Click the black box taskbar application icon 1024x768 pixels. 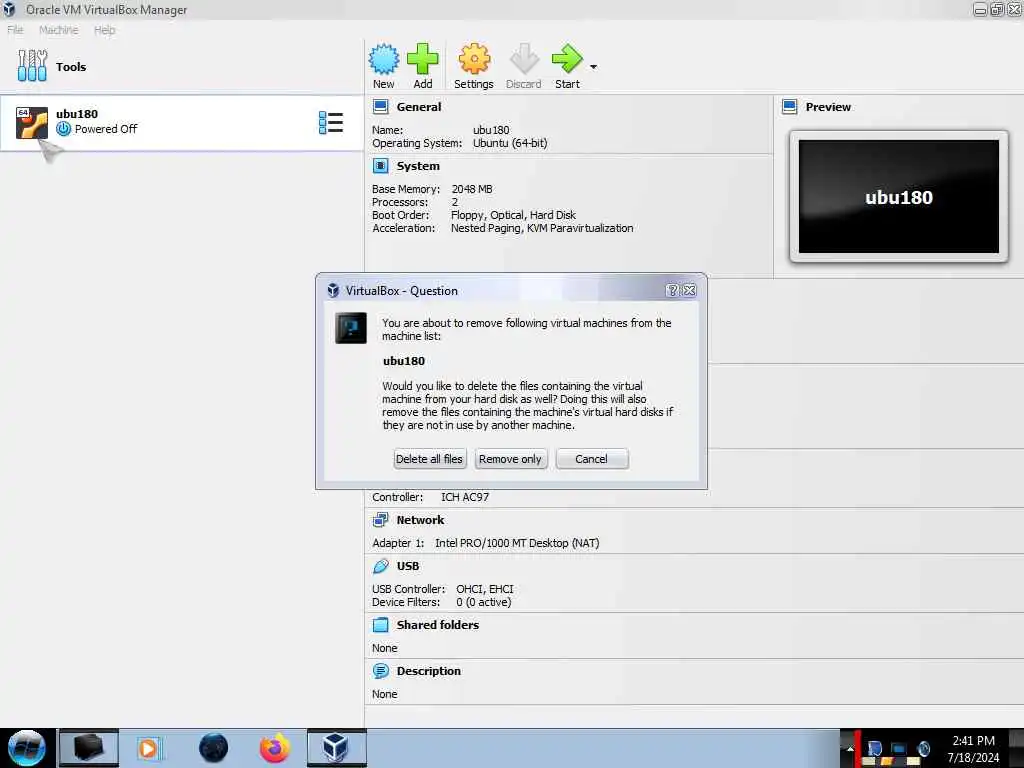pos(89,748)
